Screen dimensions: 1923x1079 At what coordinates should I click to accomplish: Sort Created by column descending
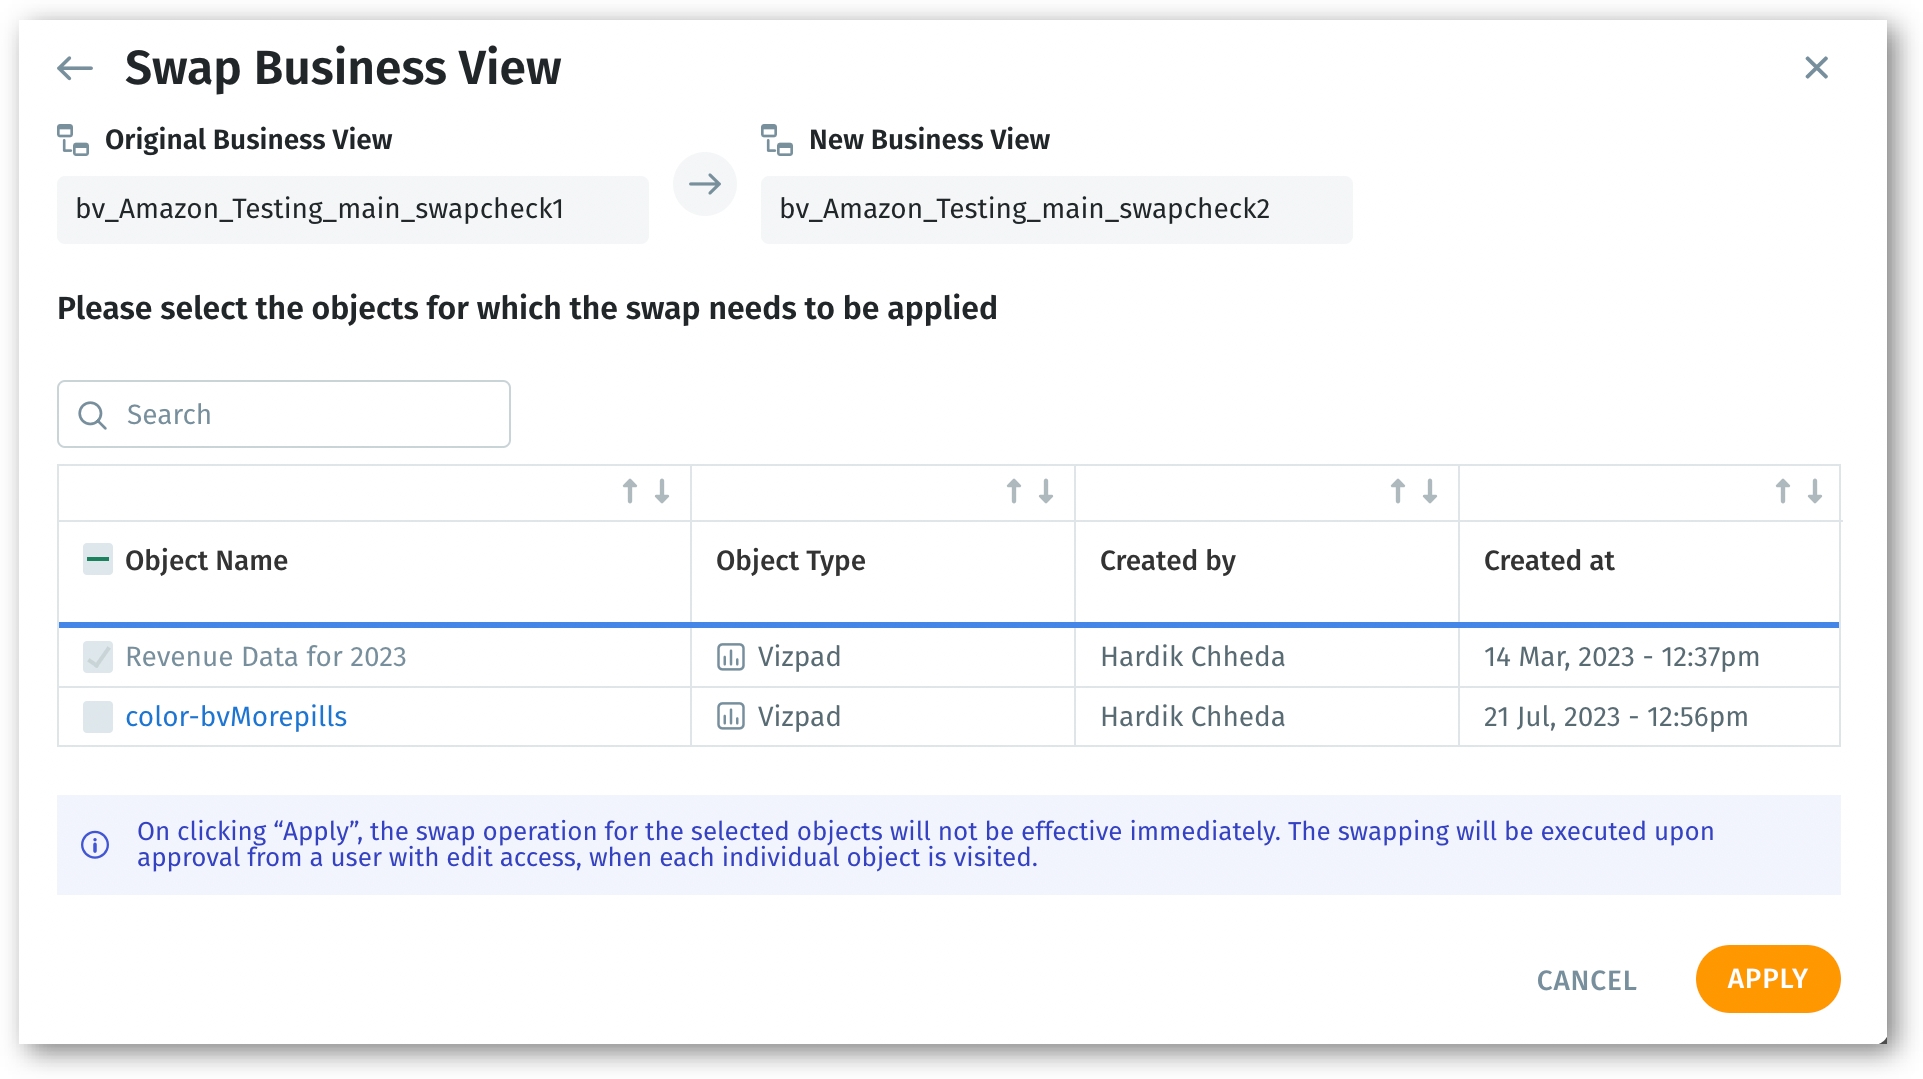[x=1430, y=491]
